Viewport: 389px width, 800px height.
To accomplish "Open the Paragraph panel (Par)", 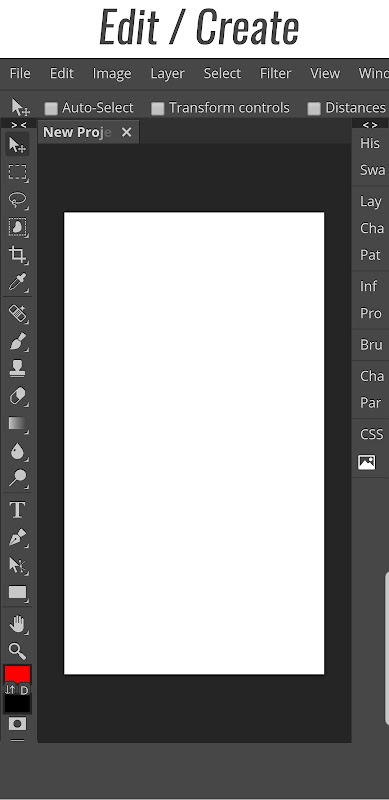I will tap(370, 403).
